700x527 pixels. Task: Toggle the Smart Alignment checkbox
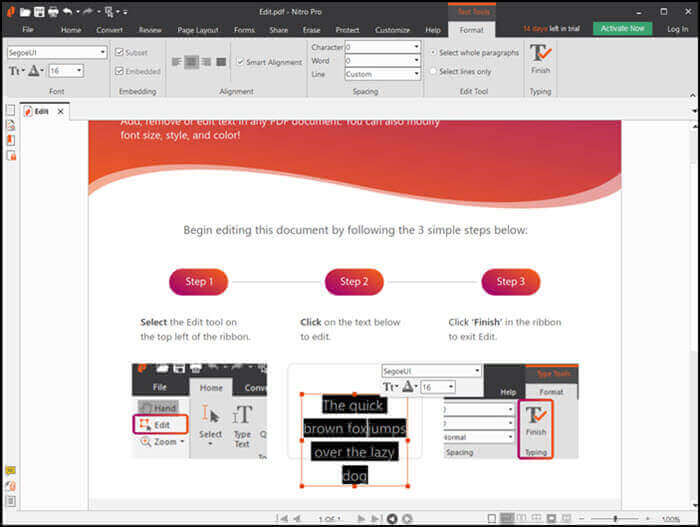pyautogui.click(x=239, y=62)
